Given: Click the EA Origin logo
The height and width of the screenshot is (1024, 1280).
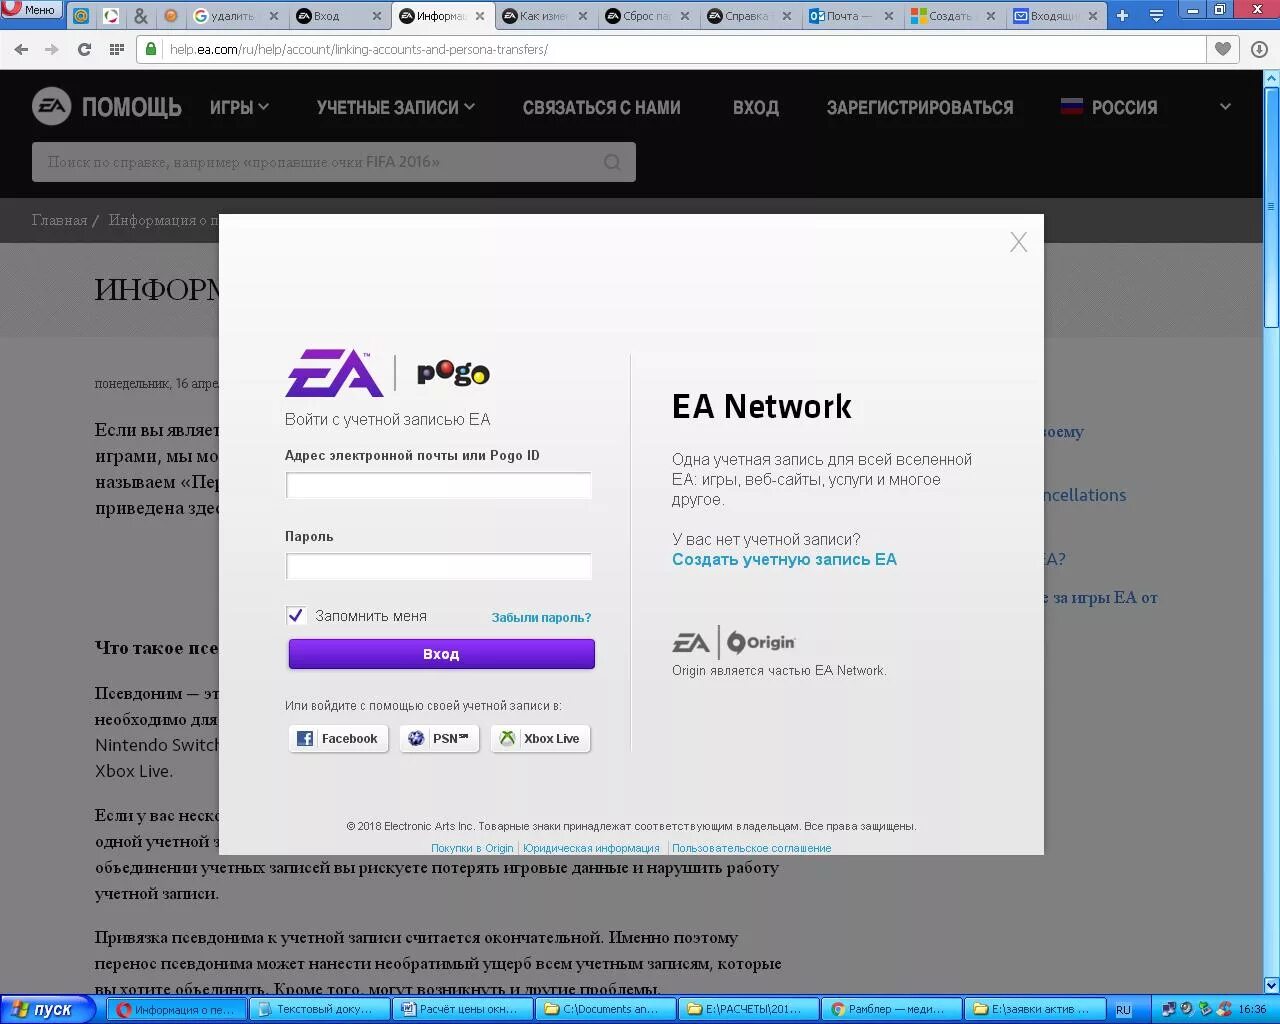Looking at the screenshot, I should (734, 642).
